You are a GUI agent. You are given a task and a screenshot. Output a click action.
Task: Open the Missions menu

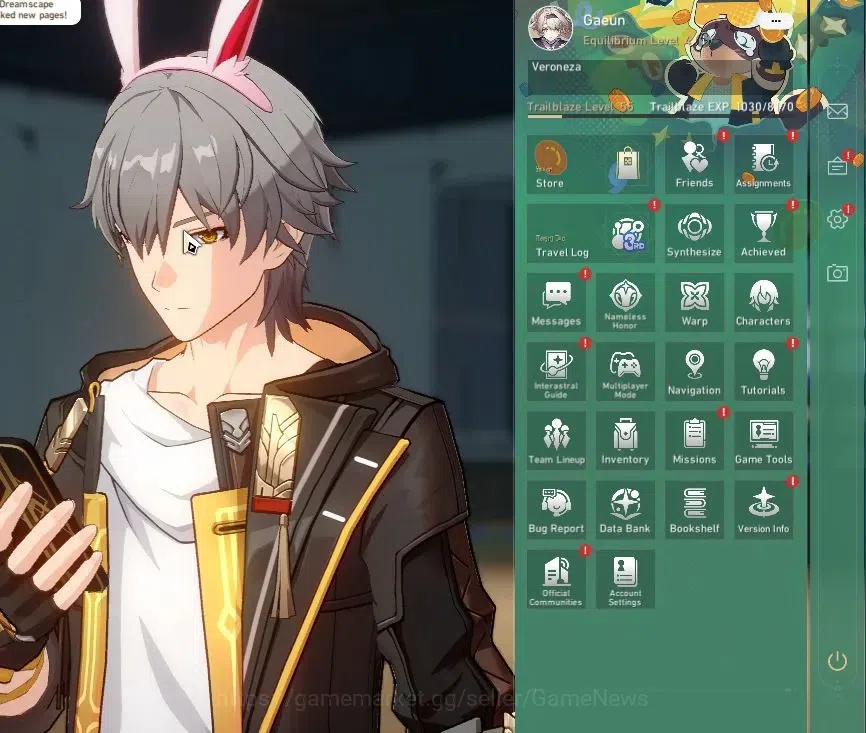click(x=694, y=440)
